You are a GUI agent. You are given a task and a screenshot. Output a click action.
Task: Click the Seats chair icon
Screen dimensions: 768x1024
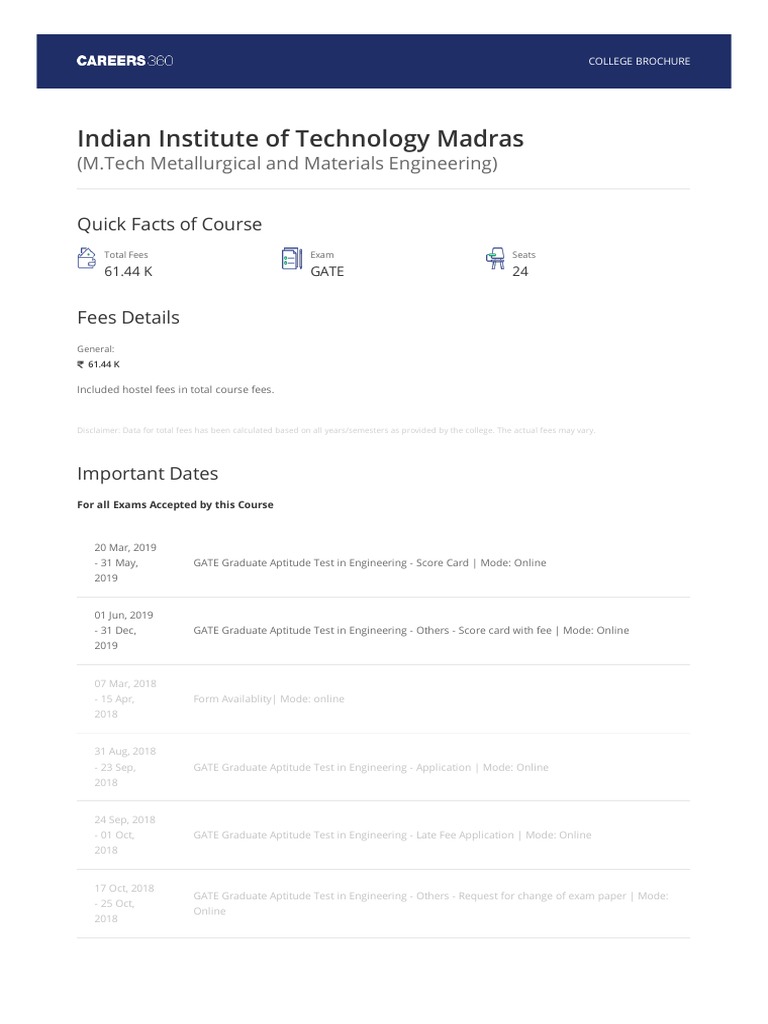click(495, 260)
